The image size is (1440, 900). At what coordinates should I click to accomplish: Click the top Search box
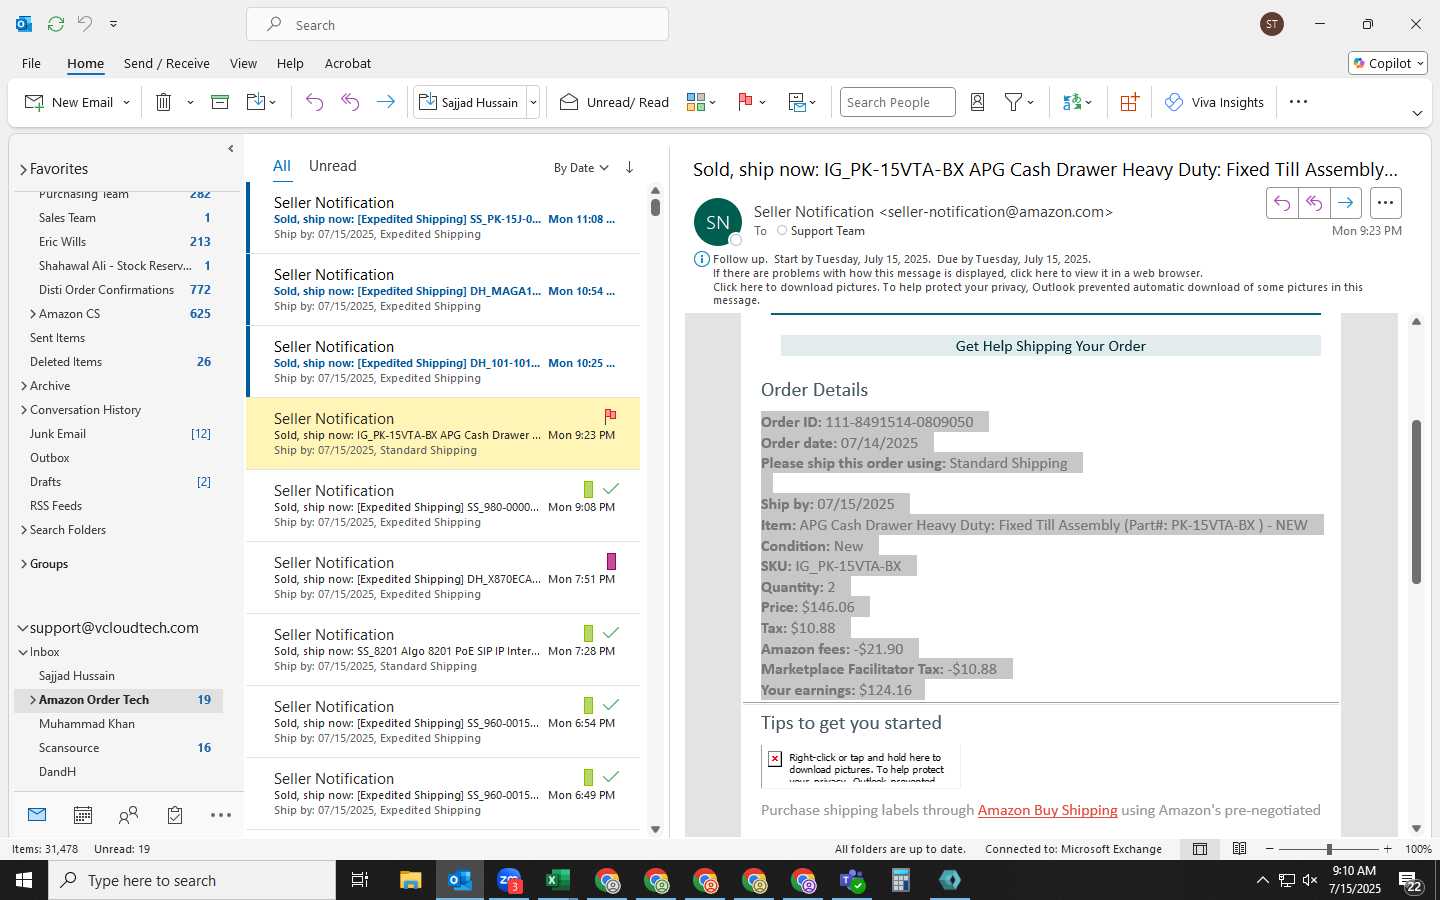pos(457,24)
